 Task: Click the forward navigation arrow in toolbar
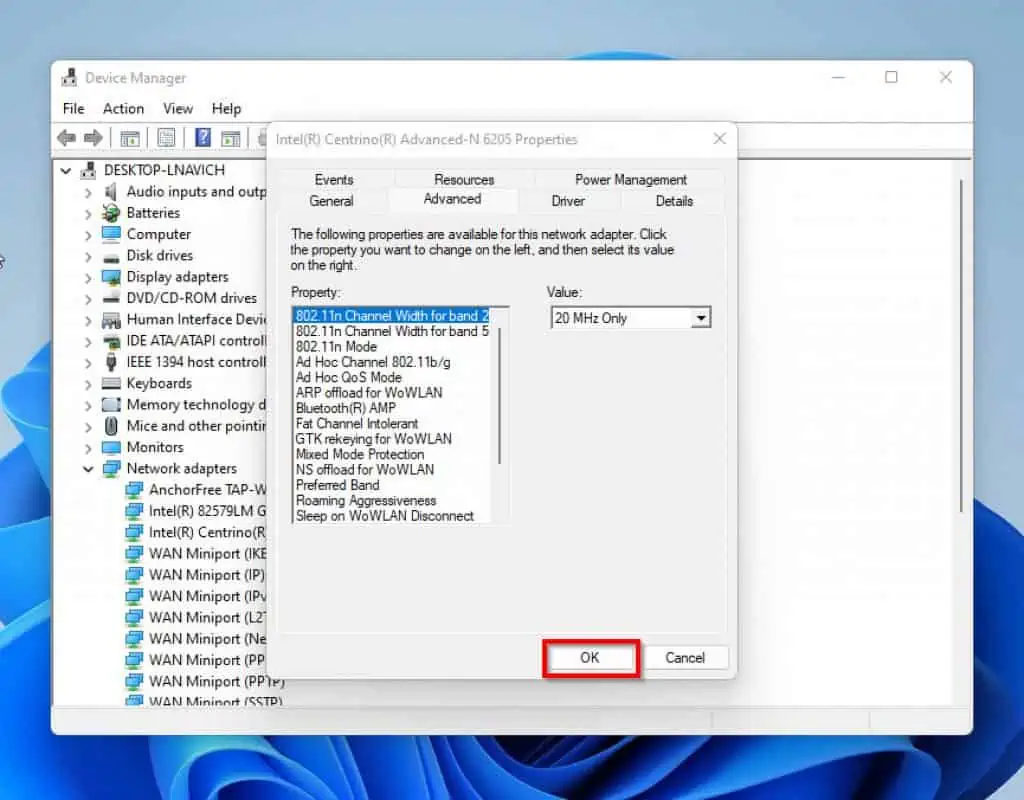click(x=92, y=137)
